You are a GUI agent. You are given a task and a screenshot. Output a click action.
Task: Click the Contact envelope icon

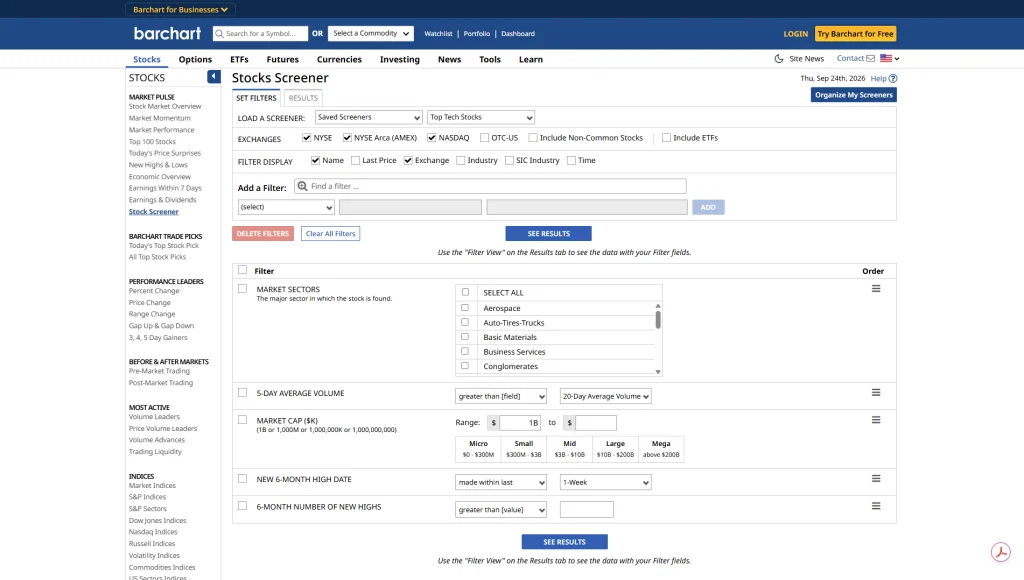tap(871, 59)
